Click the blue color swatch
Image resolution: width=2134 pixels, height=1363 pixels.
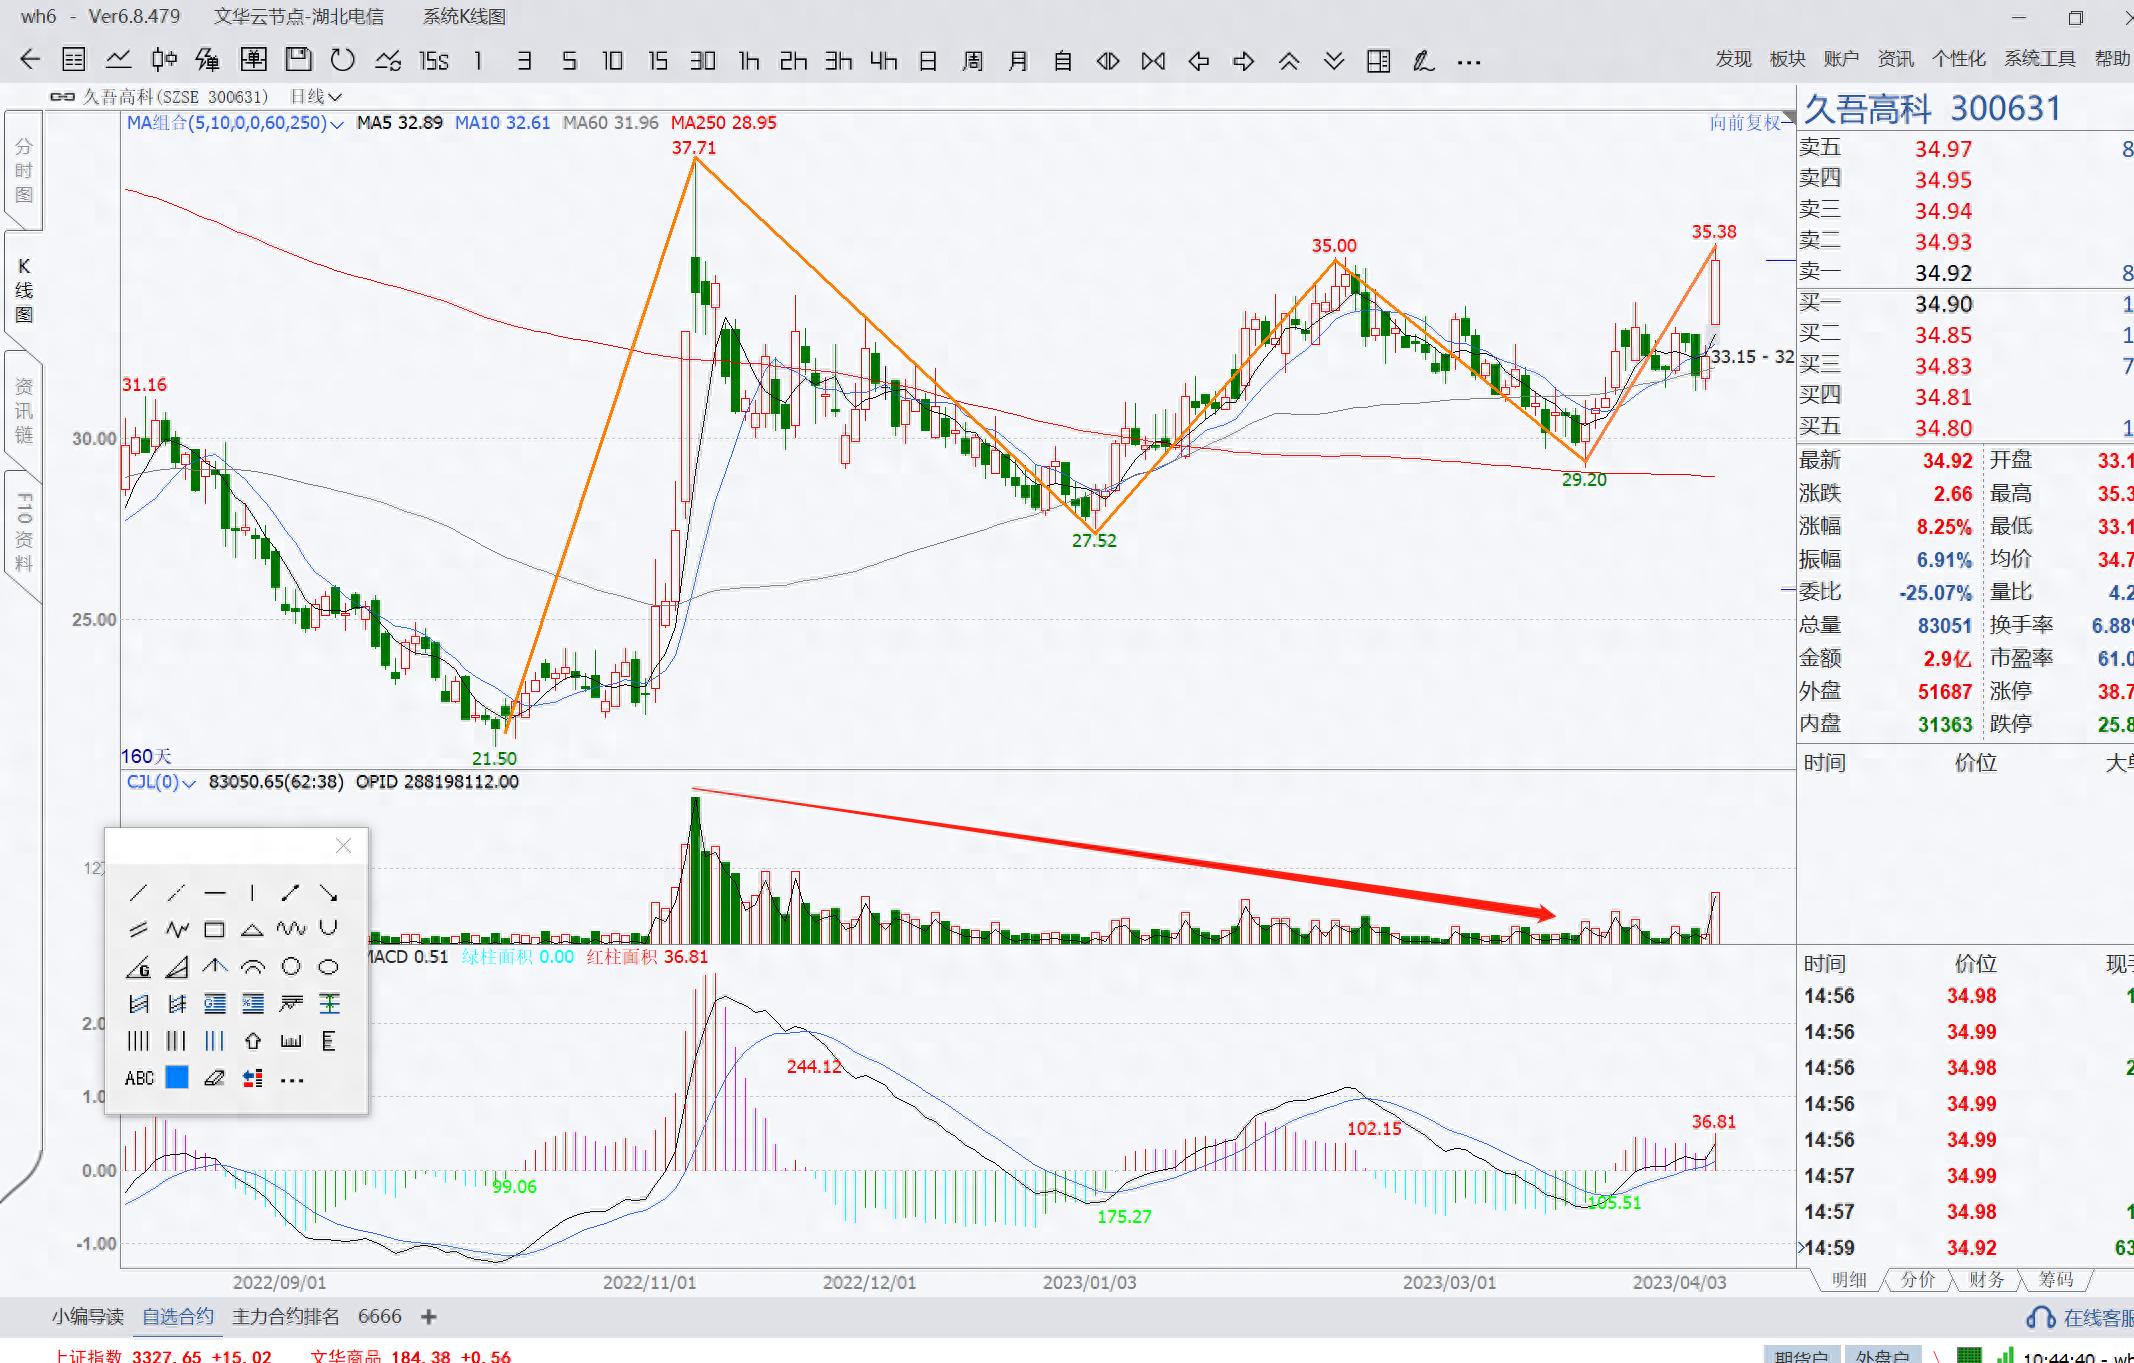pyautogui.click(x=177, y=1078)
